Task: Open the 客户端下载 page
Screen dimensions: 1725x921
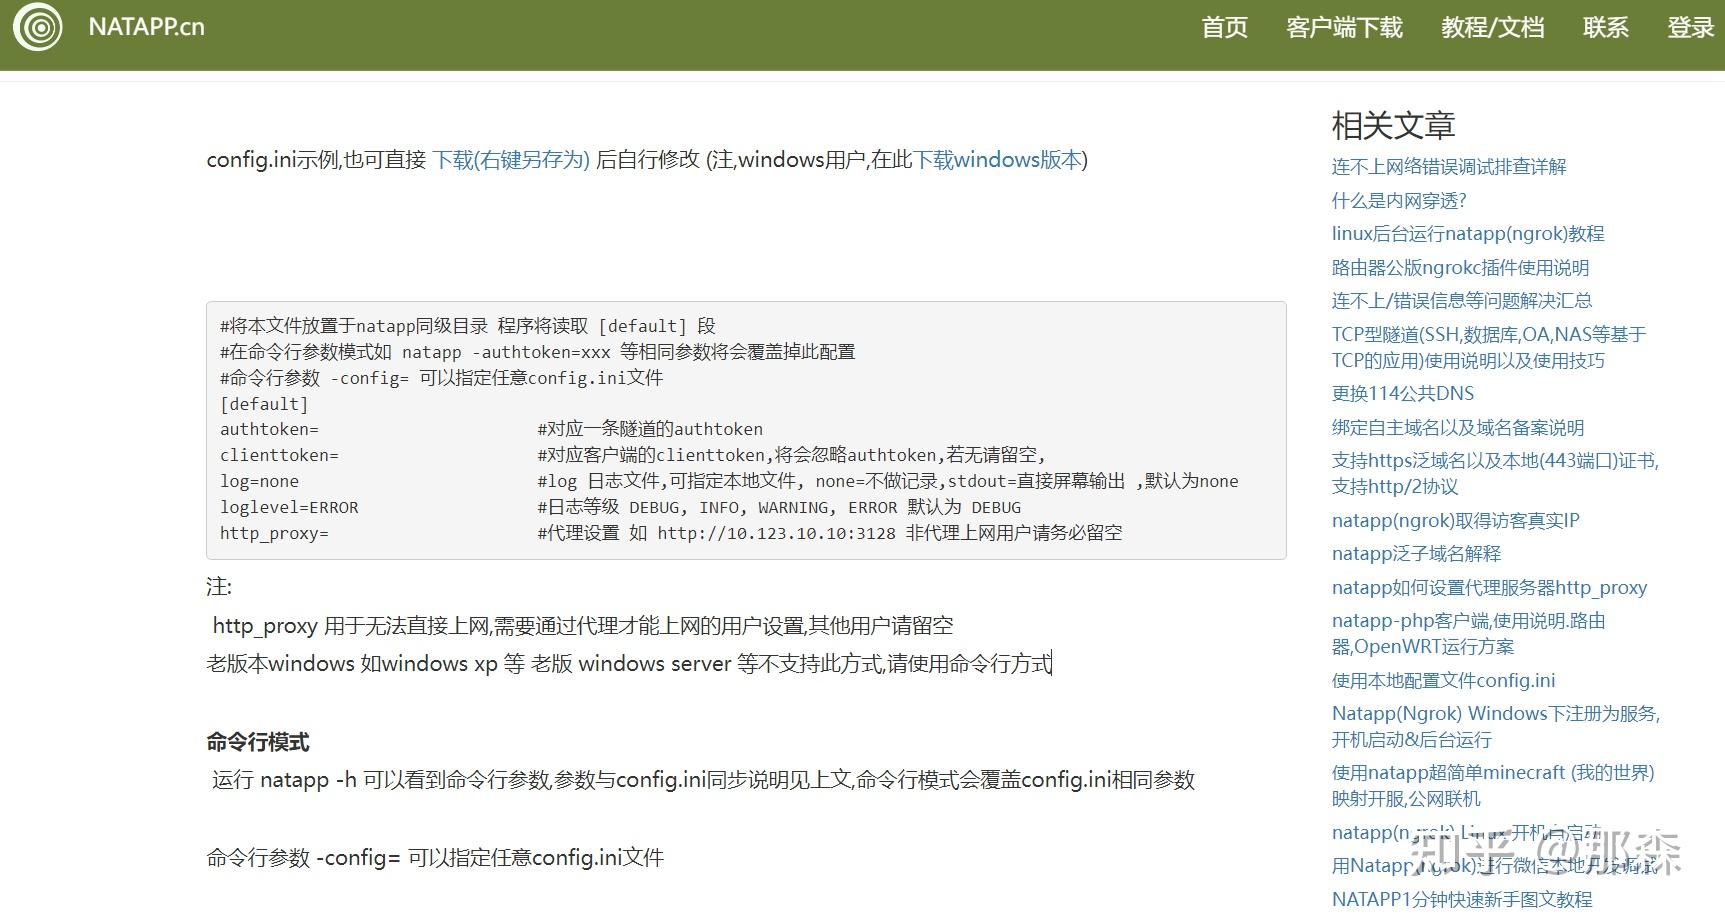Action: coord(1344,27)
